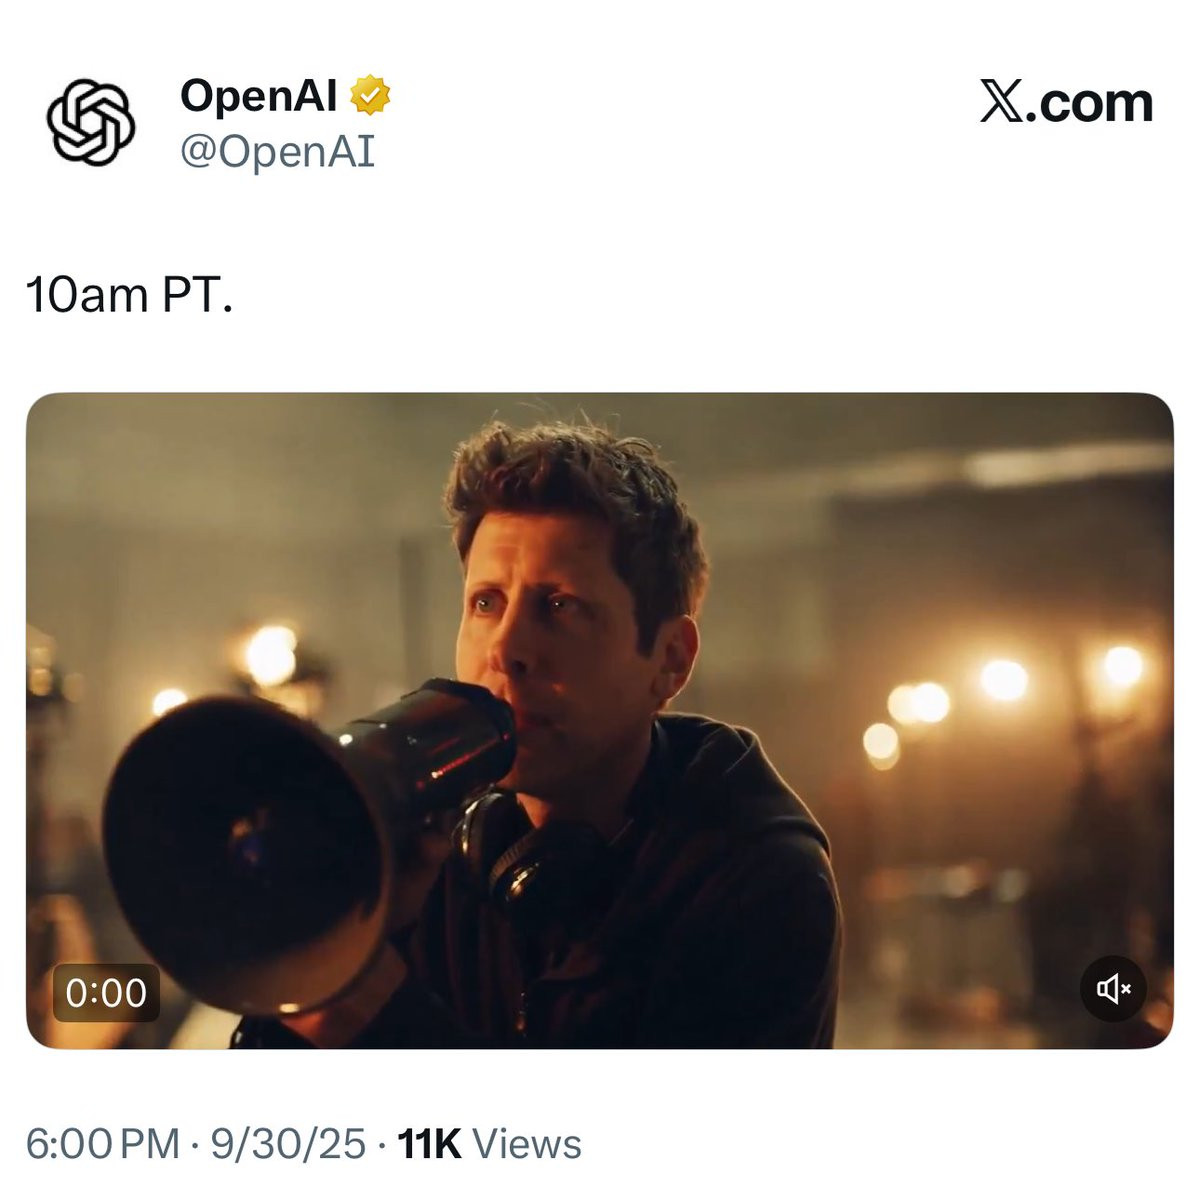Visit the @OpenAI handle

(277, 152)
